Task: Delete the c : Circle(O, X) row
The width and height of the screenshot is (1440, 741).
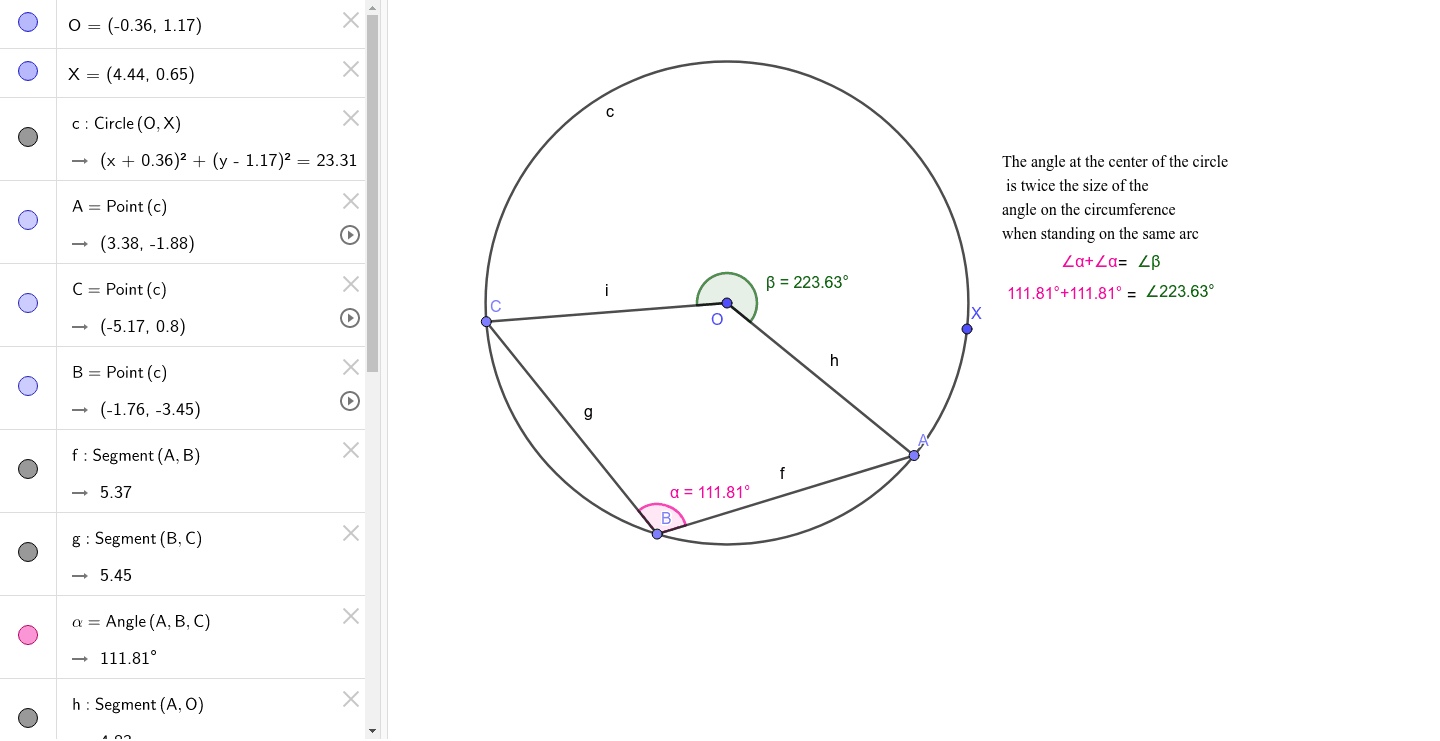Action: [x=351, y=118]
